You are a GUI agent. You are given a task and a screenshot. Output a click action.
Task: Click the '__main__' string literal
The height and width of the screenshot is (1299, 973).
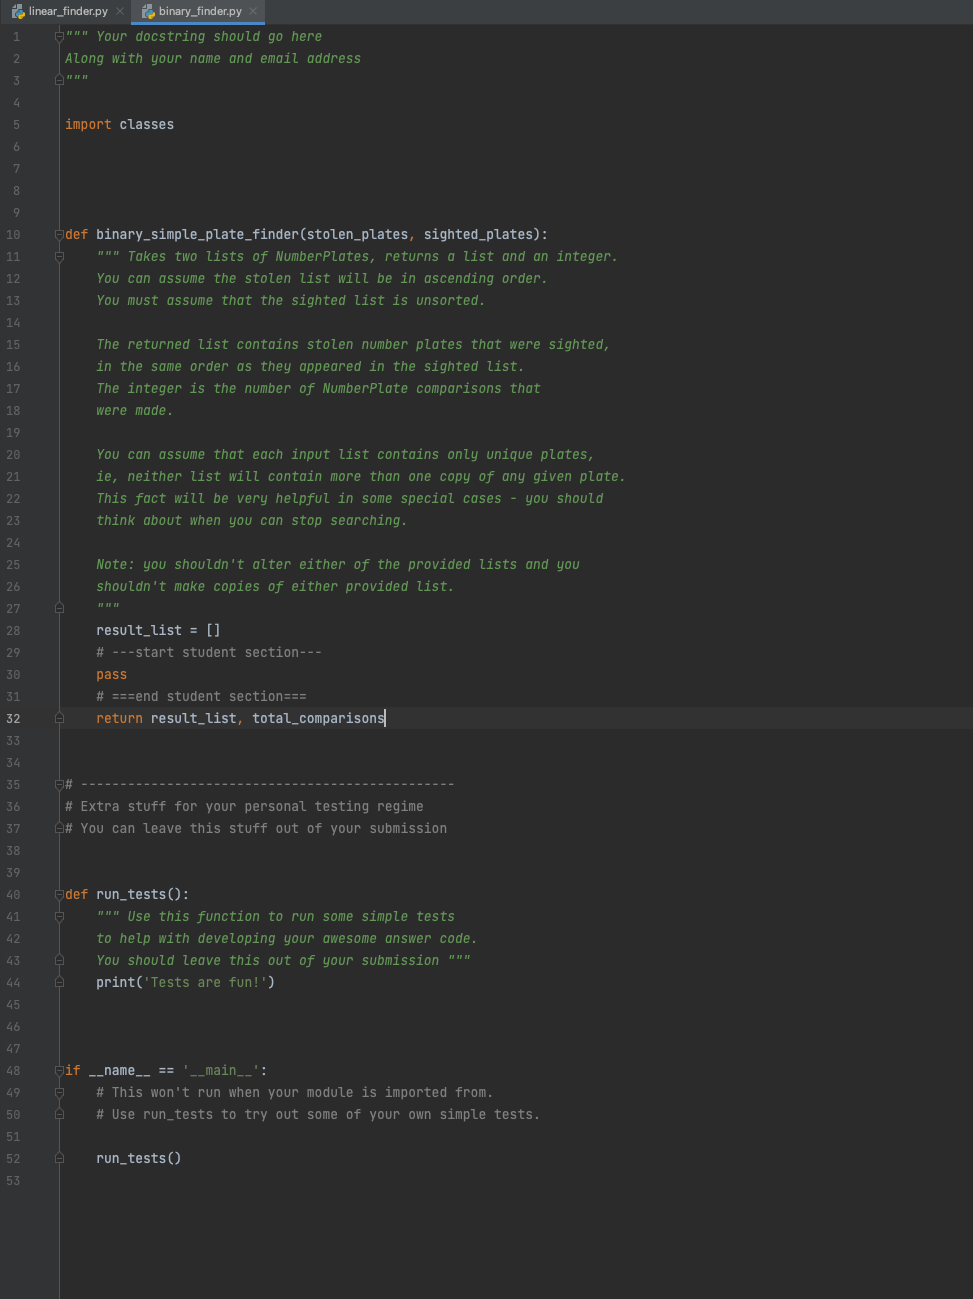[x=221, y=1071]
